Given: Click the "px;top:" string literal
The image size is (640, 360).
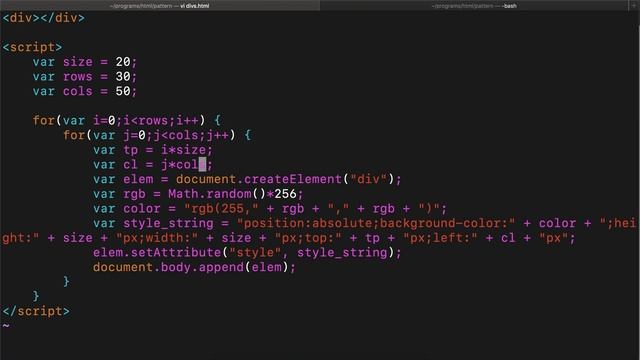Looking at the screenshot, I should tap(308, 238).
